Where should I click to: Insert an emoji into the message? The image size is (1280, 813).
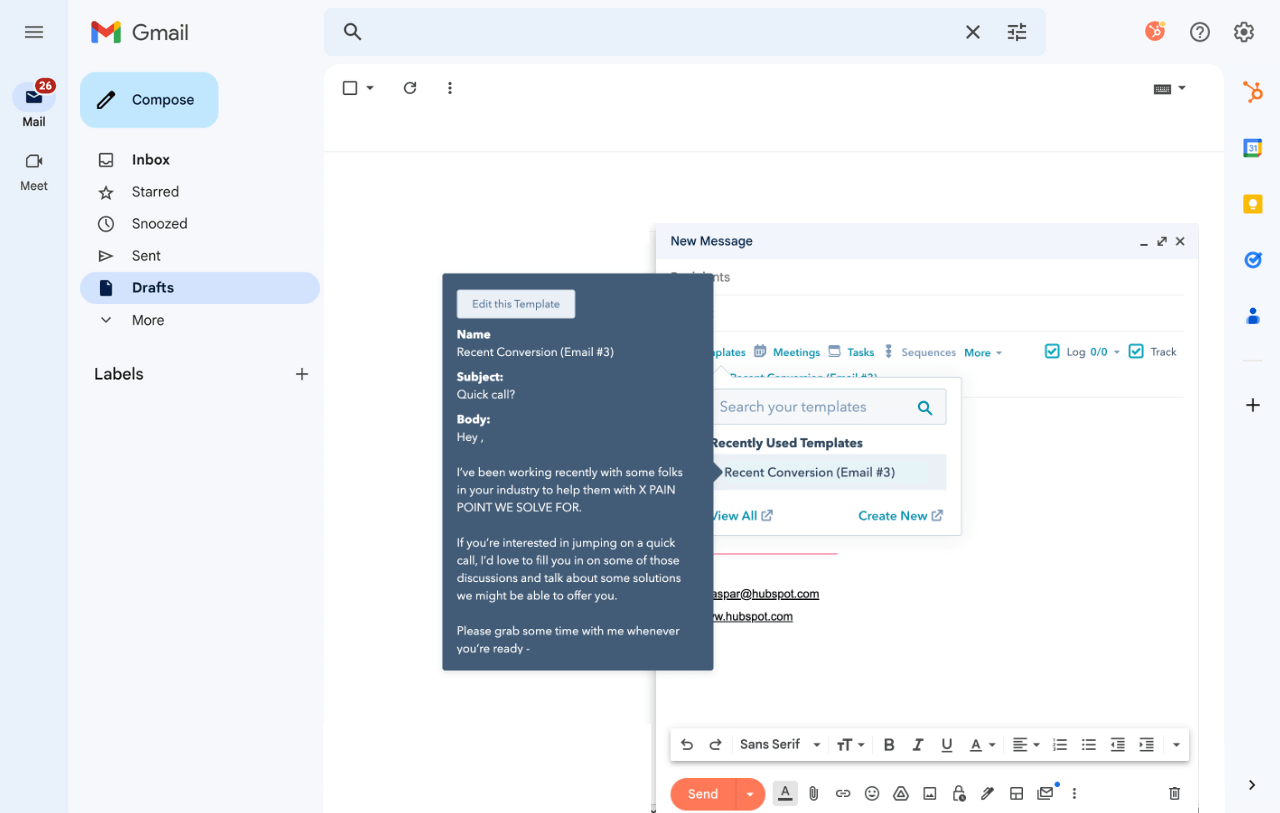coord(871,793)
